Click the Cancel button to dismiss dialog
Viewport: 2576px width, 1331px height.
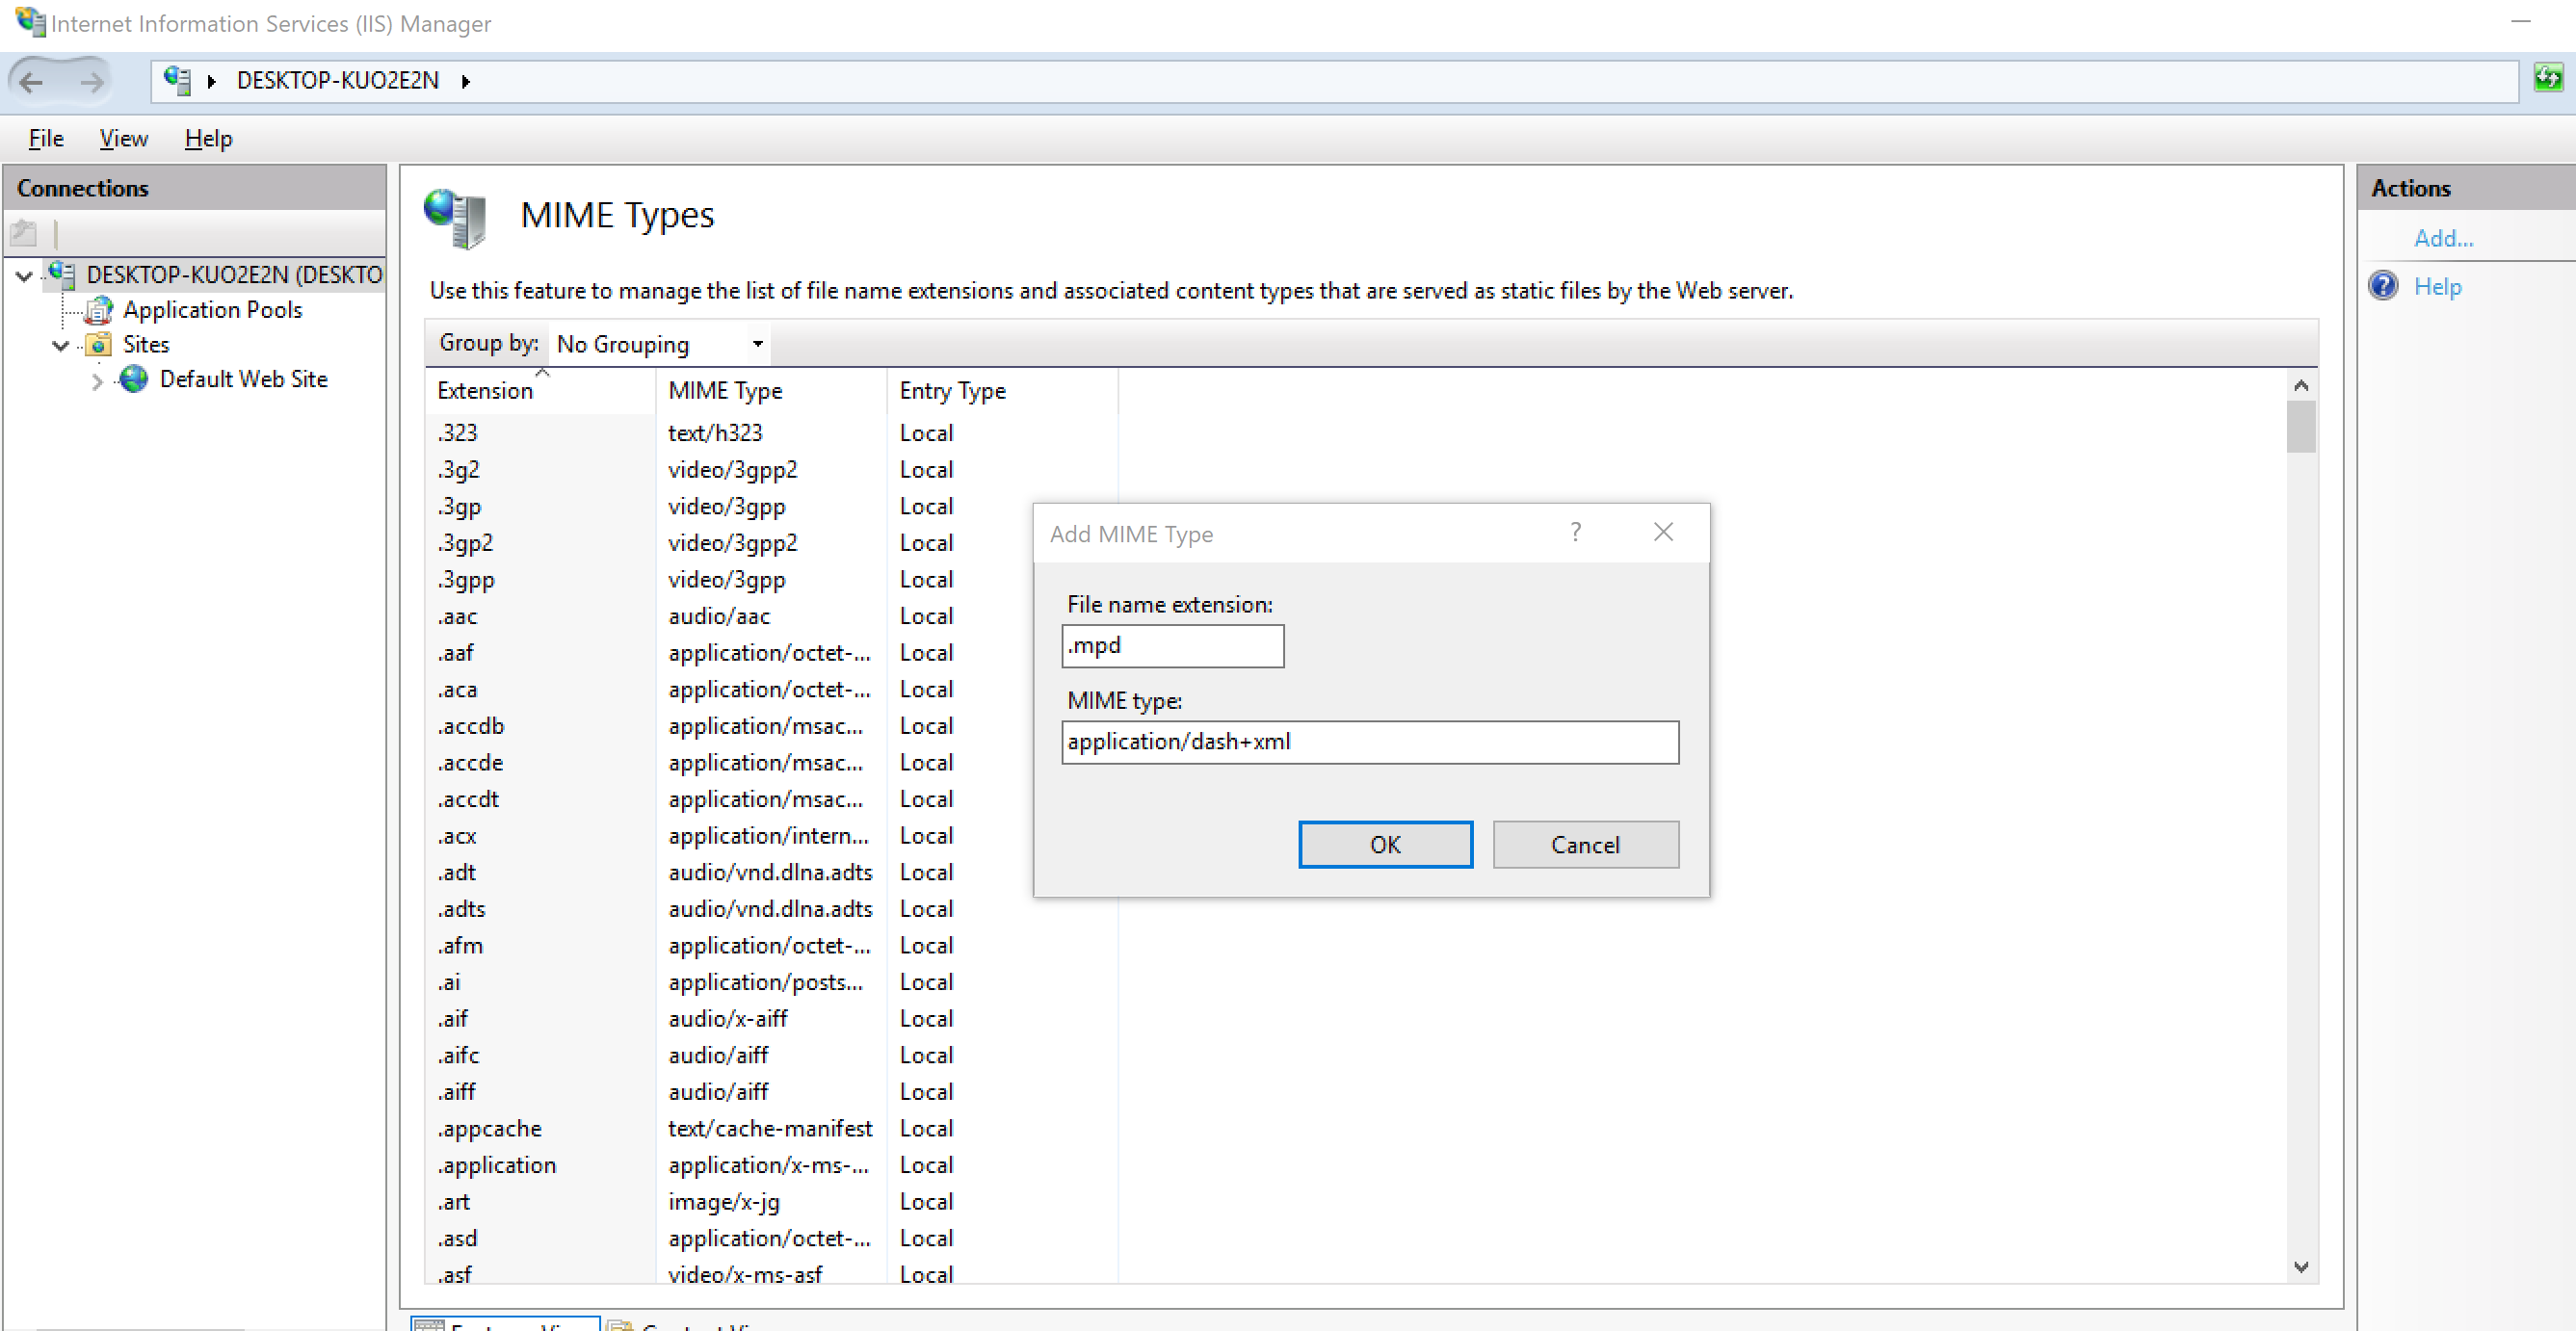(x=1585, y=844)
